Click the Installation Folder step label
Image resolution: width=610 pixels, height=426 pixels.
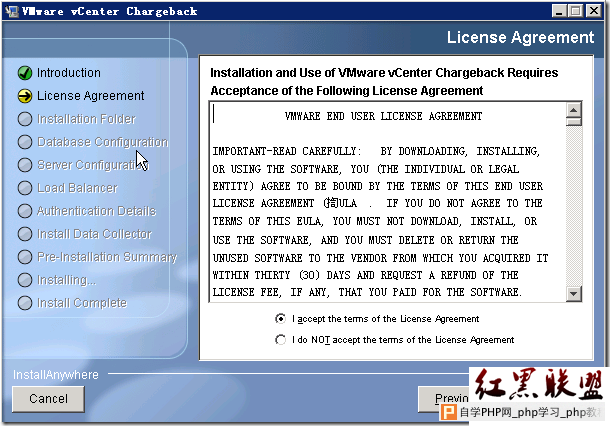pyautogui.click(x=86, y=119)
